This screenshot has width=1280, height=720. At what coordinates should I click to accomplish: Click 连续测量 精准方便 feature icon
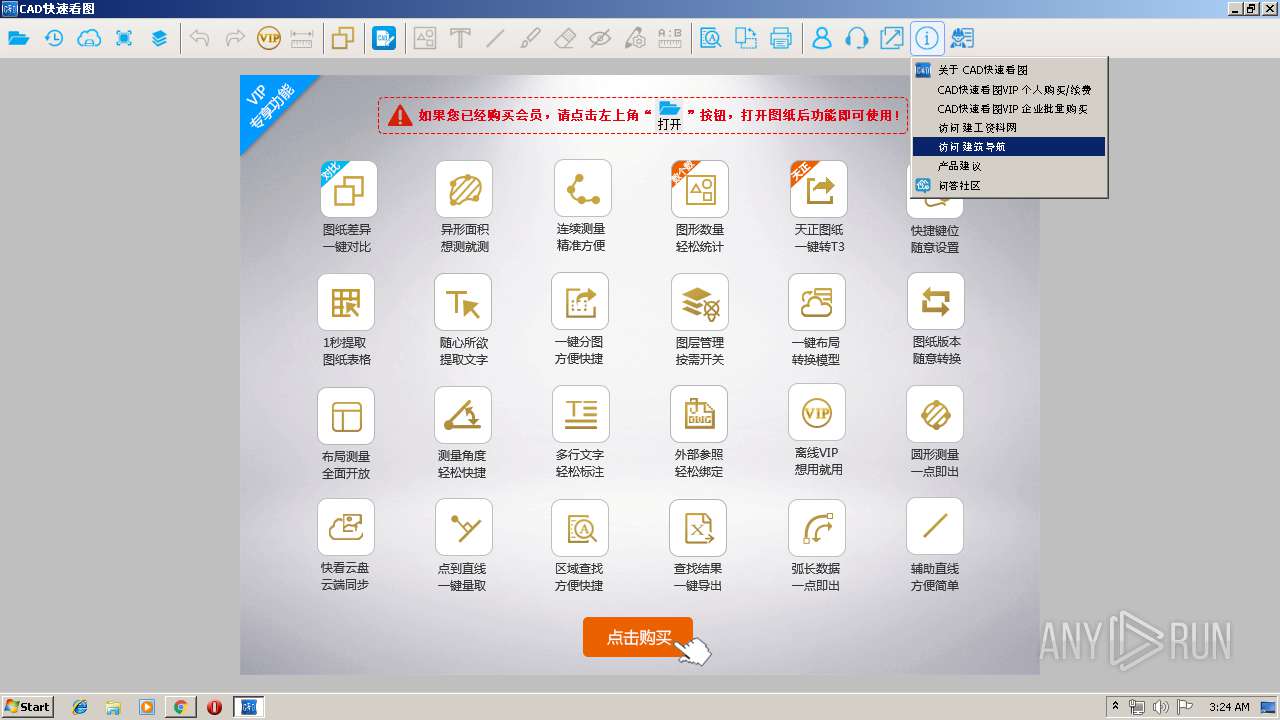pyautogui.click(x=582, y=188)
